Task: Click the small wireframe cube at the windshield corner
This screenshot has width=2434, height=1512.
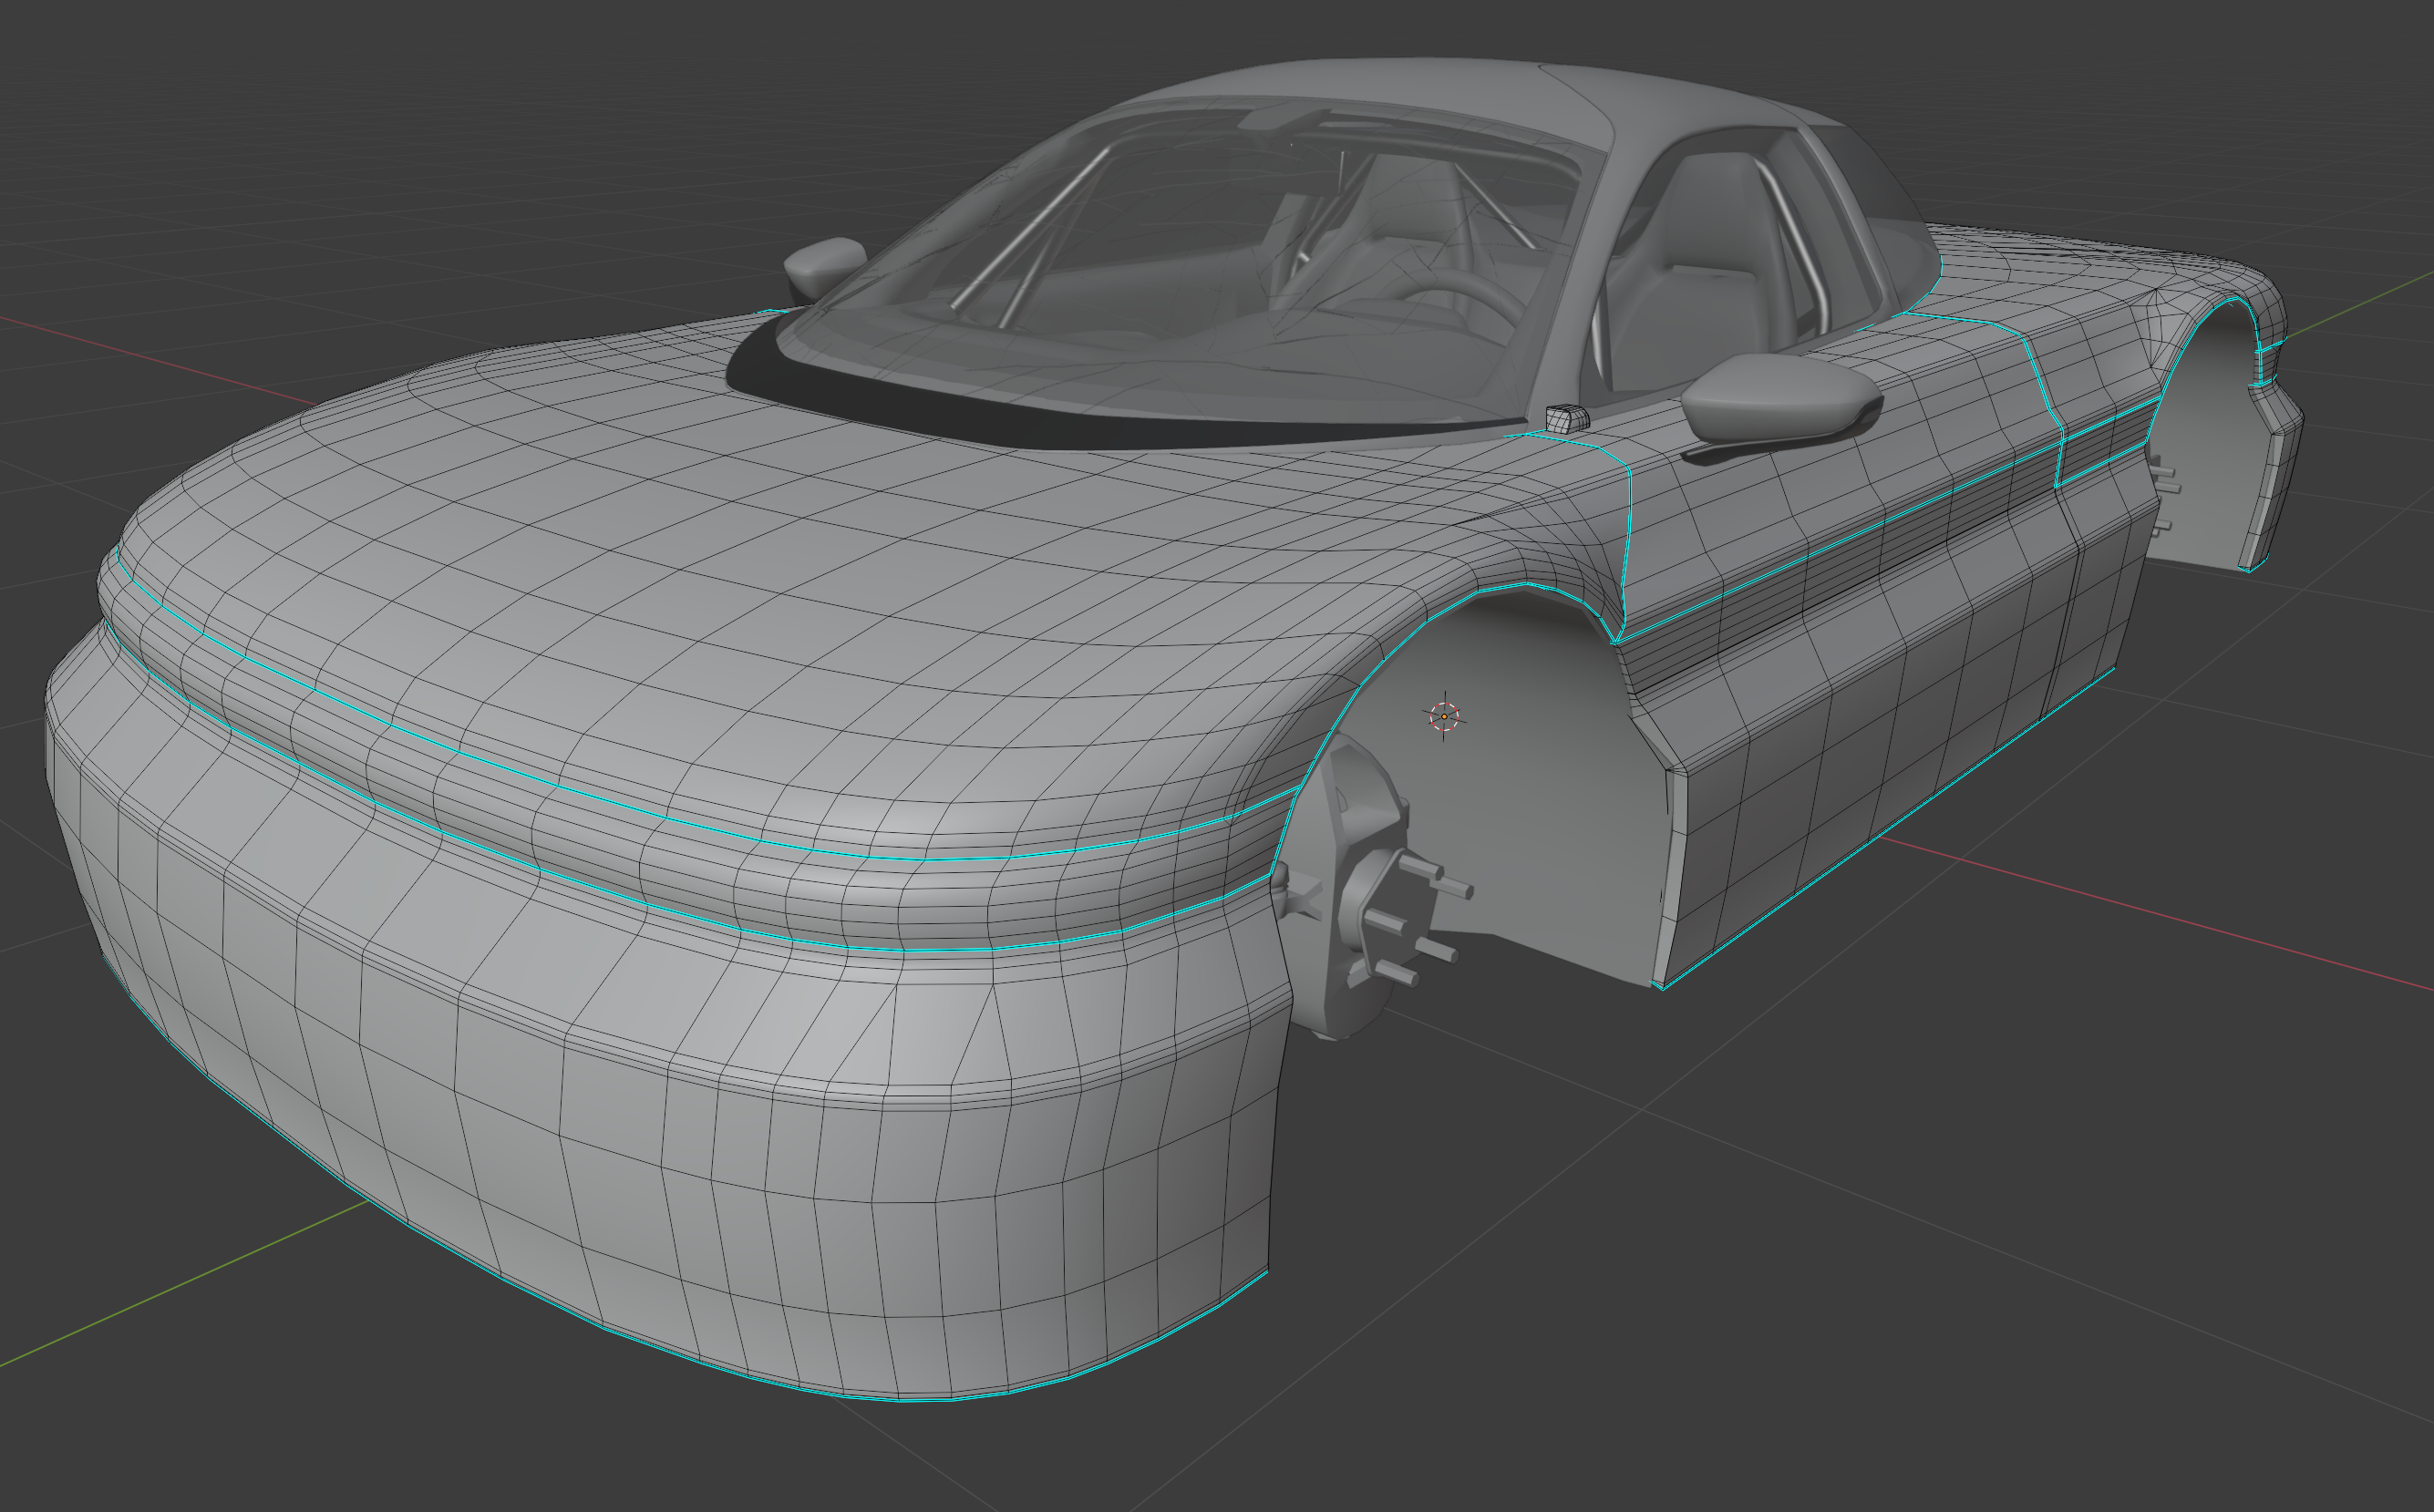Action: (1566, 417)
